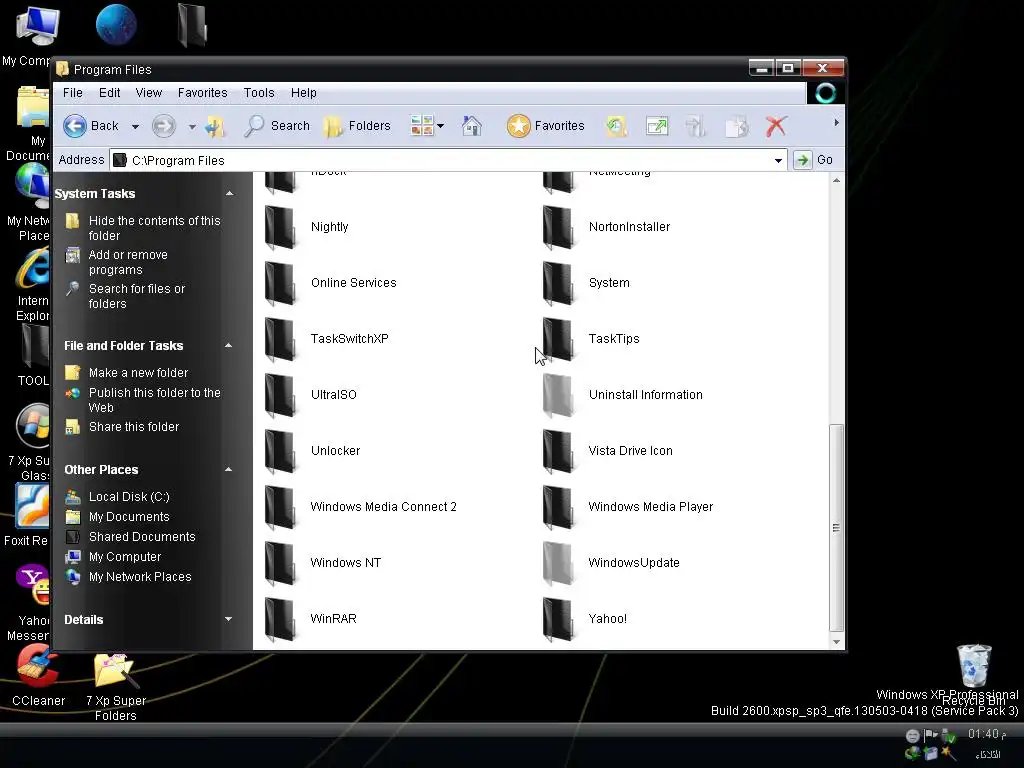This screenshot has width=1024, height=768.
Task: Select the Yahoo! folder
Action: click(x=584, y=618)
